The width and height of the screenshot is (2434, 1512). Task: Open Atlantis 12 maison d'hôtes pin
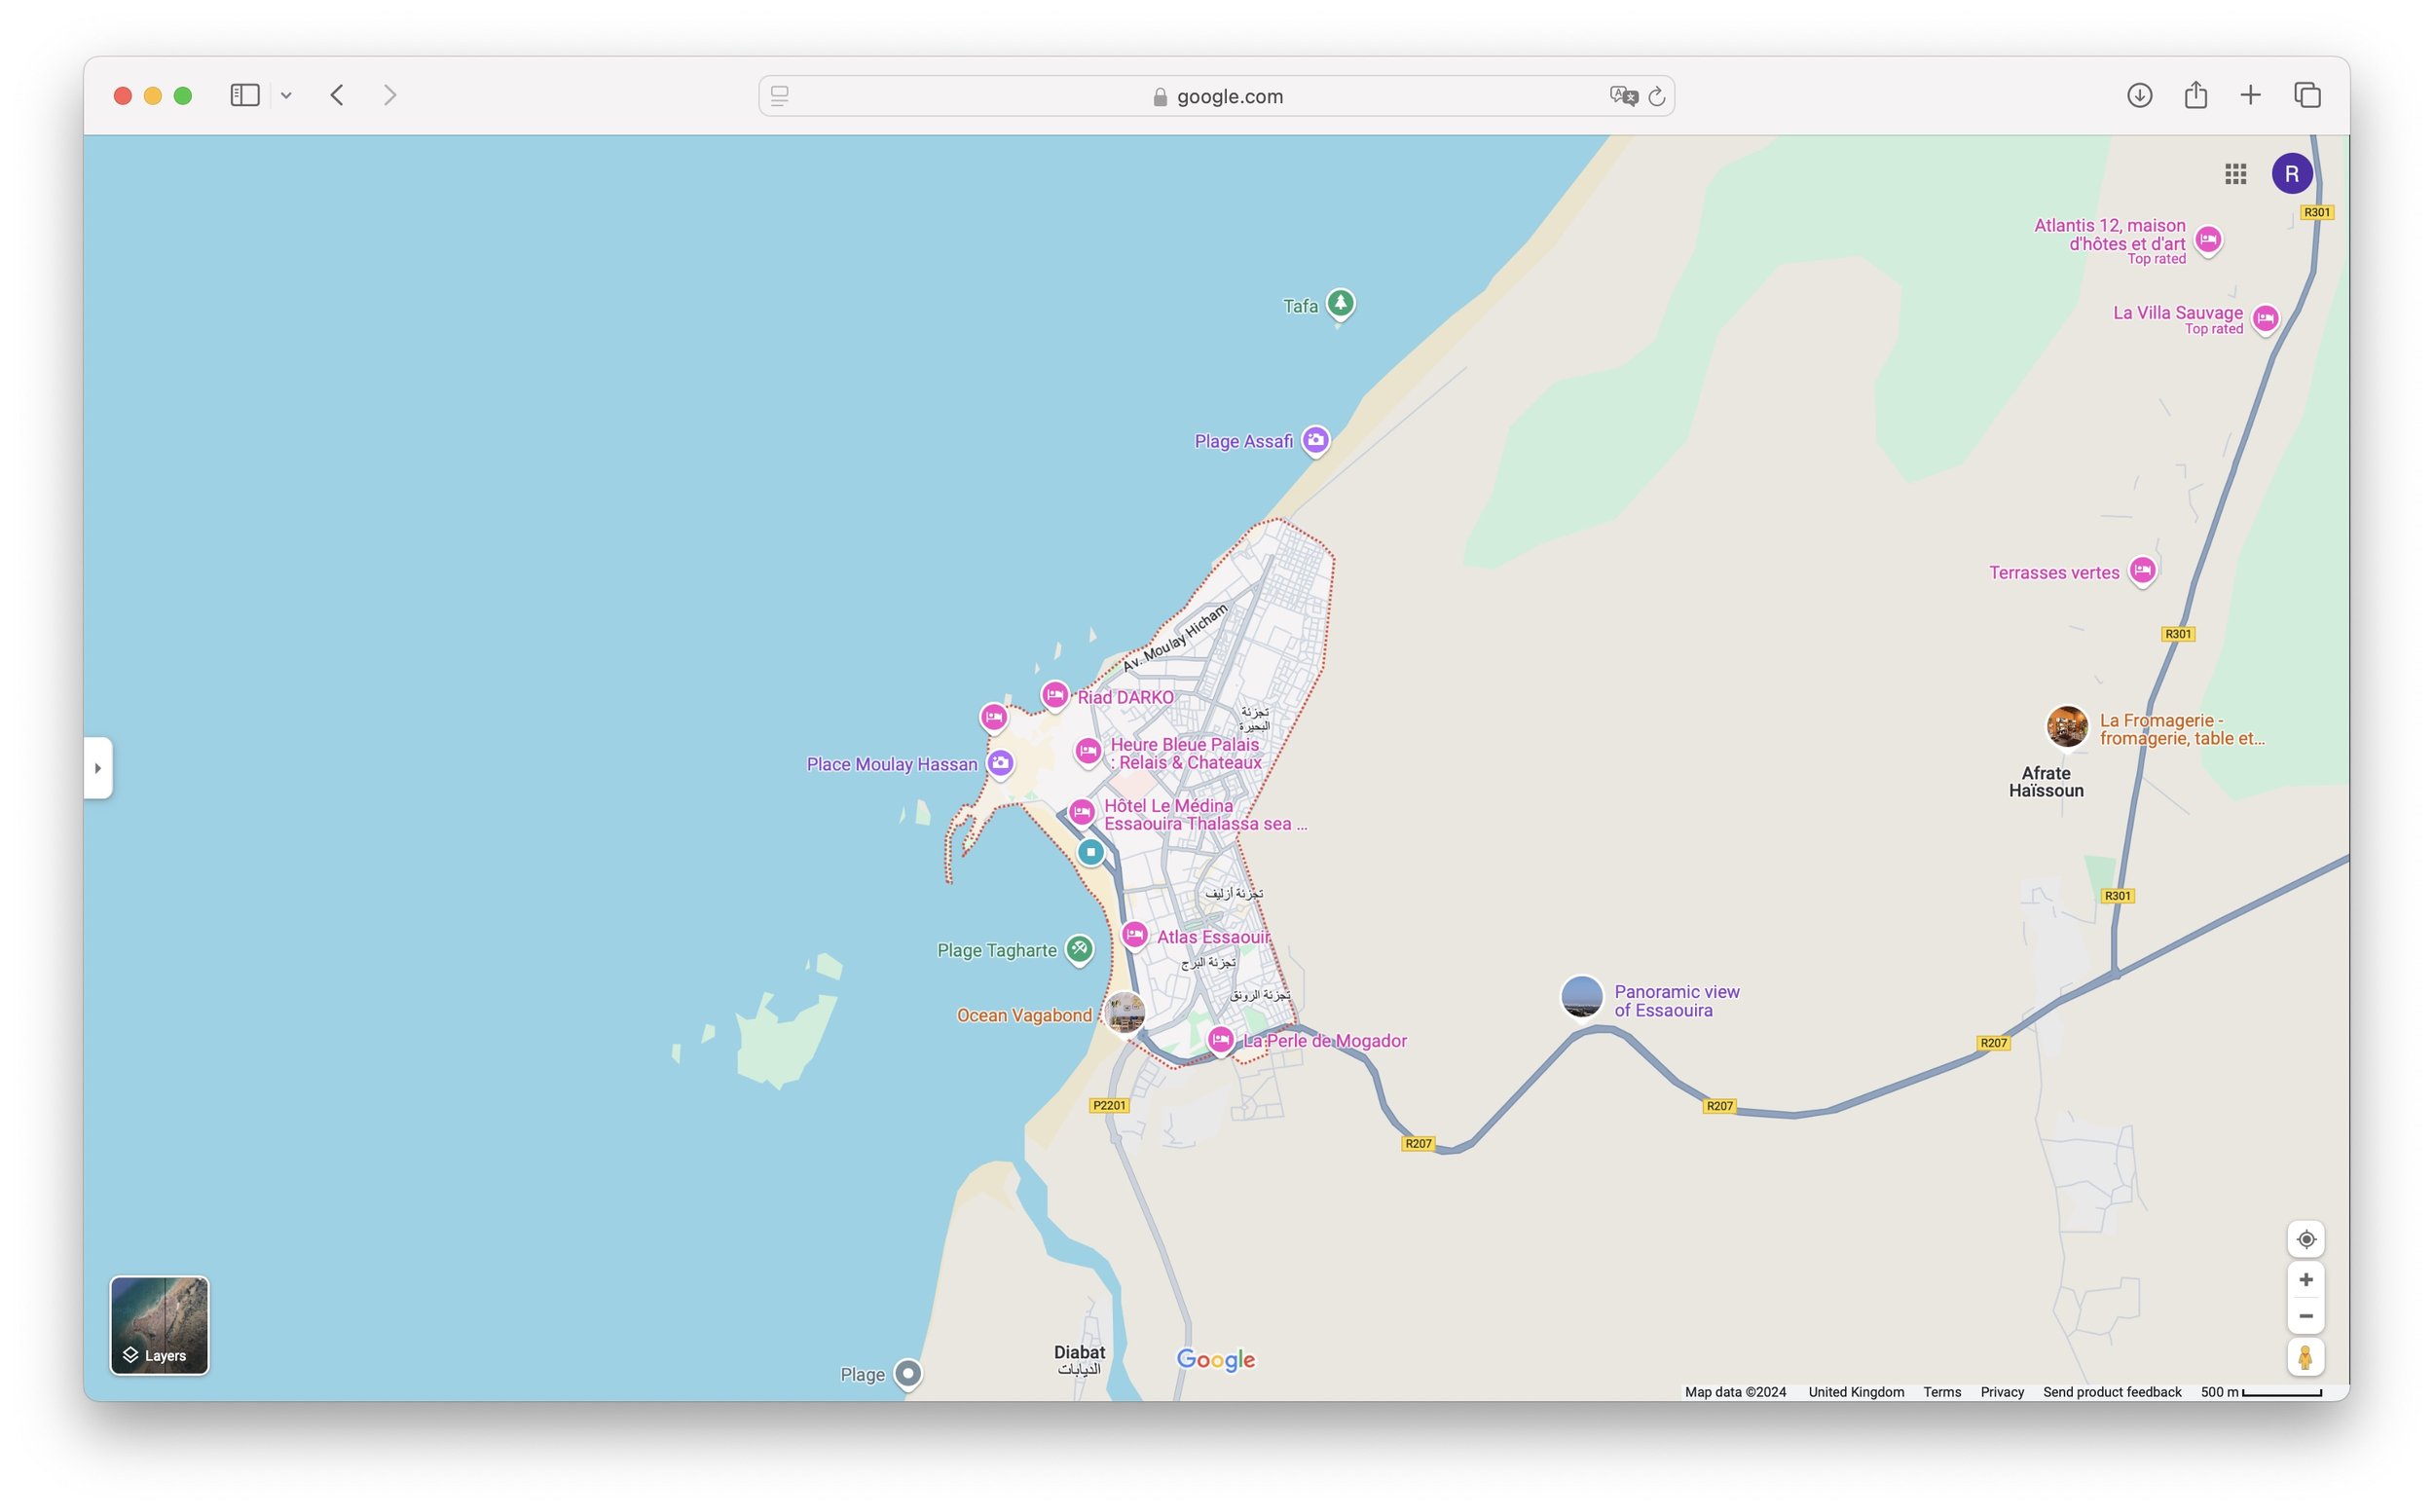click(x=2208, y=240)
